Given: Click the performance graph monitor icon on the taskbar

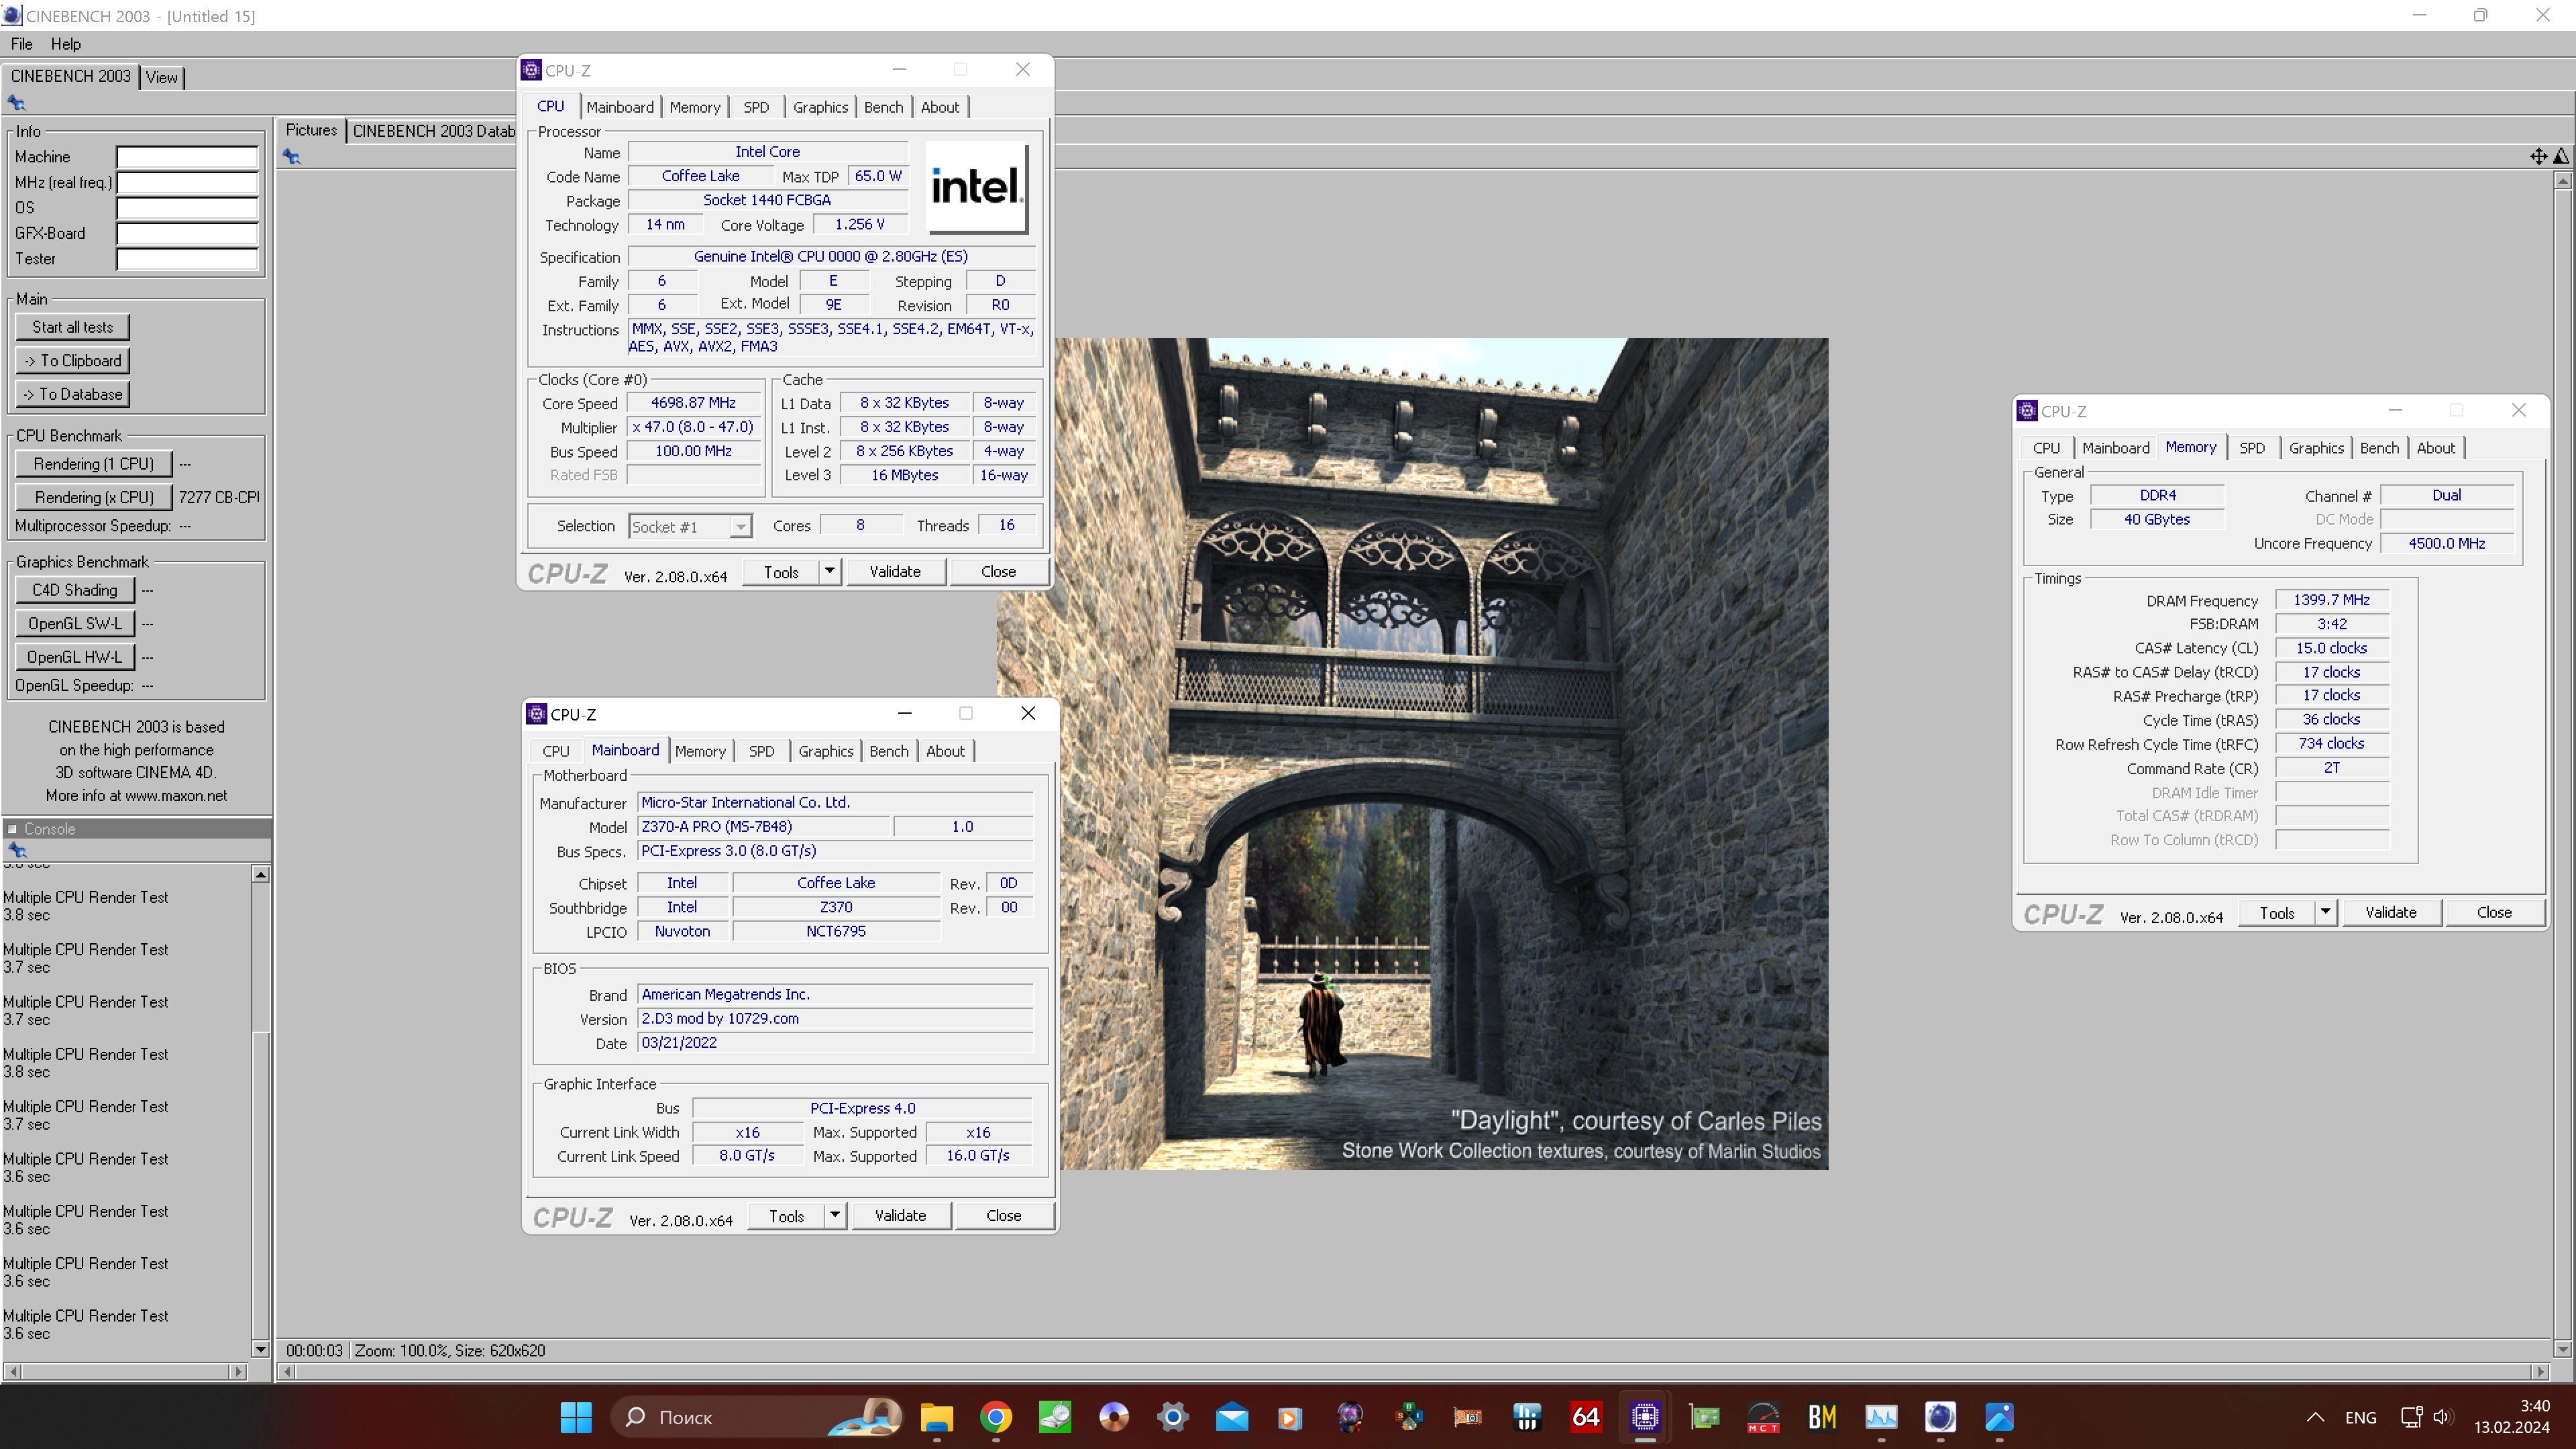Looking at the screenshot, I should (x=1881, y=1417).
